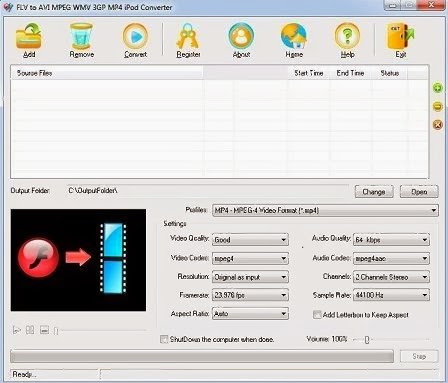Open the Register keys icon
The width and height of the screenshot is (448, 383).
tap(188, 36)
